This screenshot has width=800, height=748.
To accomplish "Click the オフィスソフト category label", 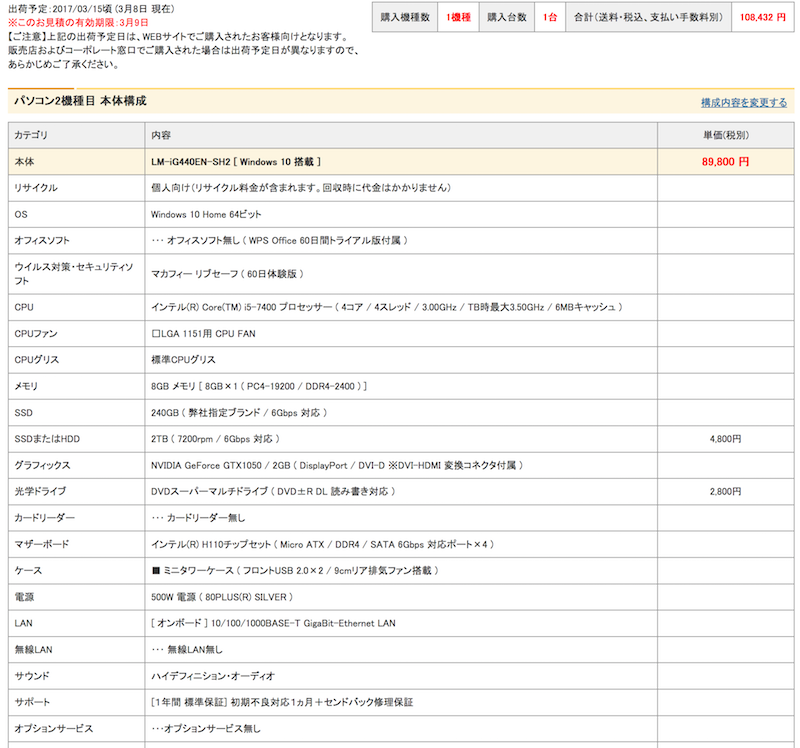I will click(x=42, y=240).
